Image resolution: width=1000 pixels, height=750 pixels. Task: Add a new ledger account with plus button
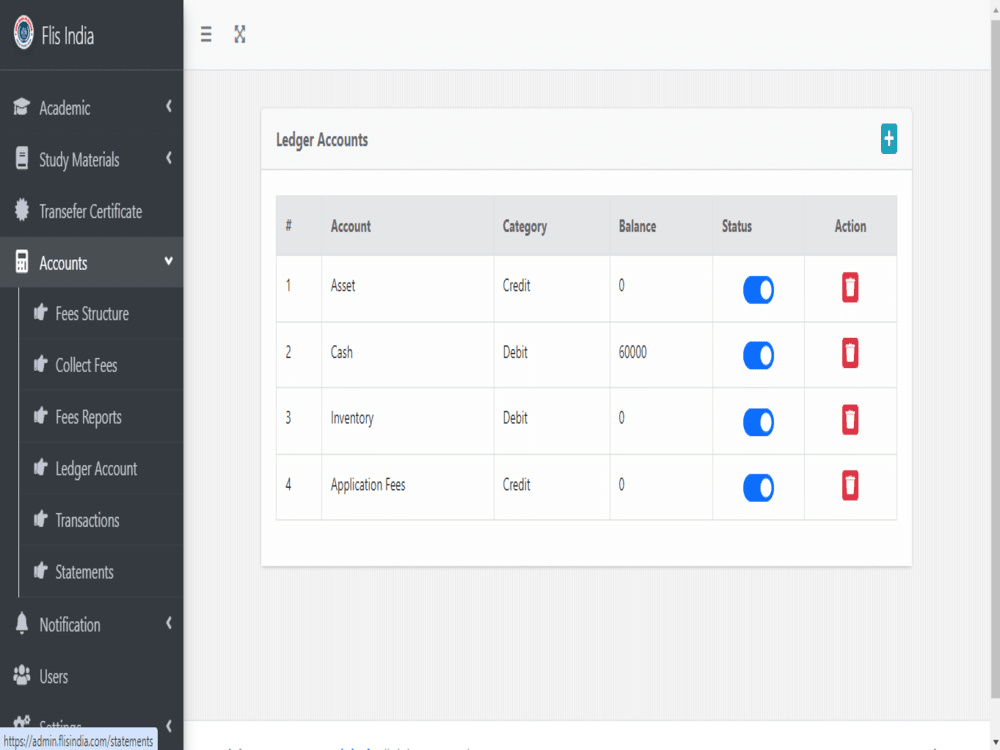[x=888, y=139]
